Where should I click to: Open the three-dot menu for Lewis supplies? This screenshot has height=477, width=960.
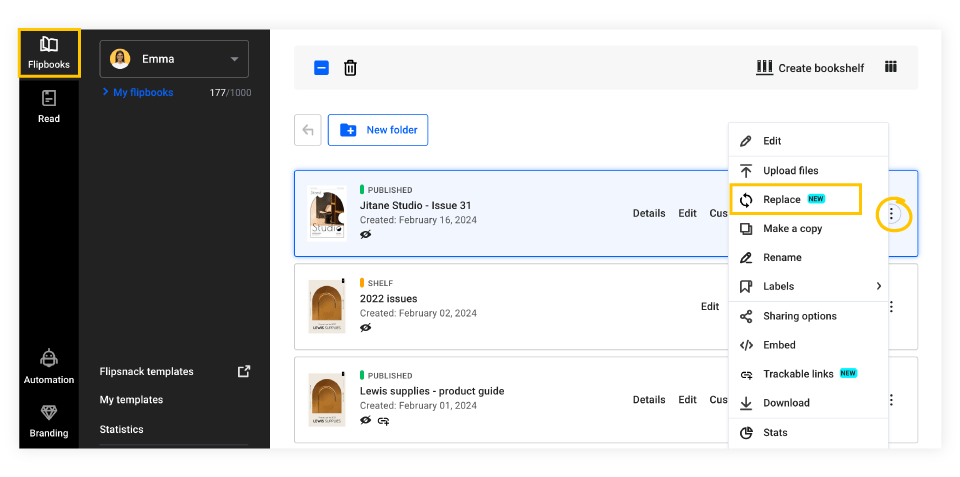click(891, 400)
